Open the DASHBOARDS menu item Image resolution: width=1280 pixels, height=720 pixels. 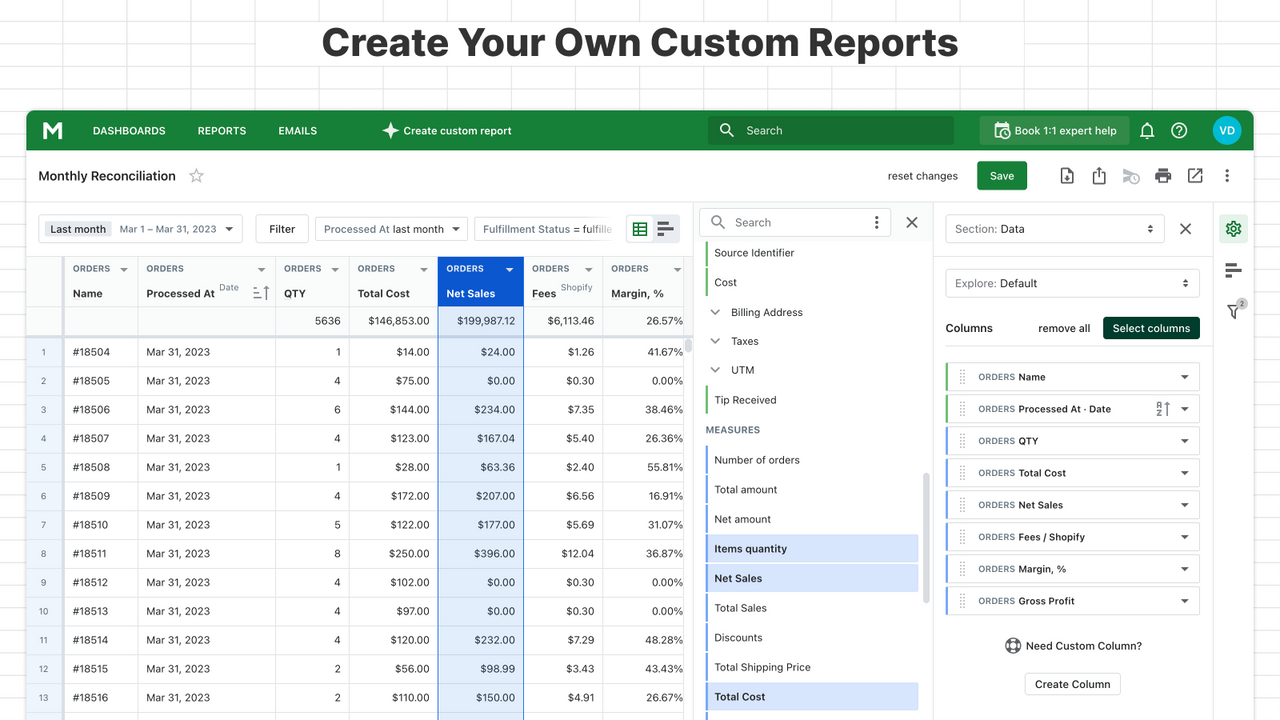[129, 130]
